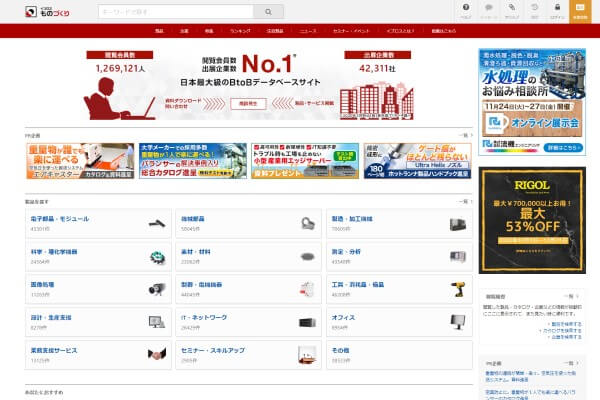Open the history clock icon in header
This screenshot has width=600, height=400.
coord(535,11)
